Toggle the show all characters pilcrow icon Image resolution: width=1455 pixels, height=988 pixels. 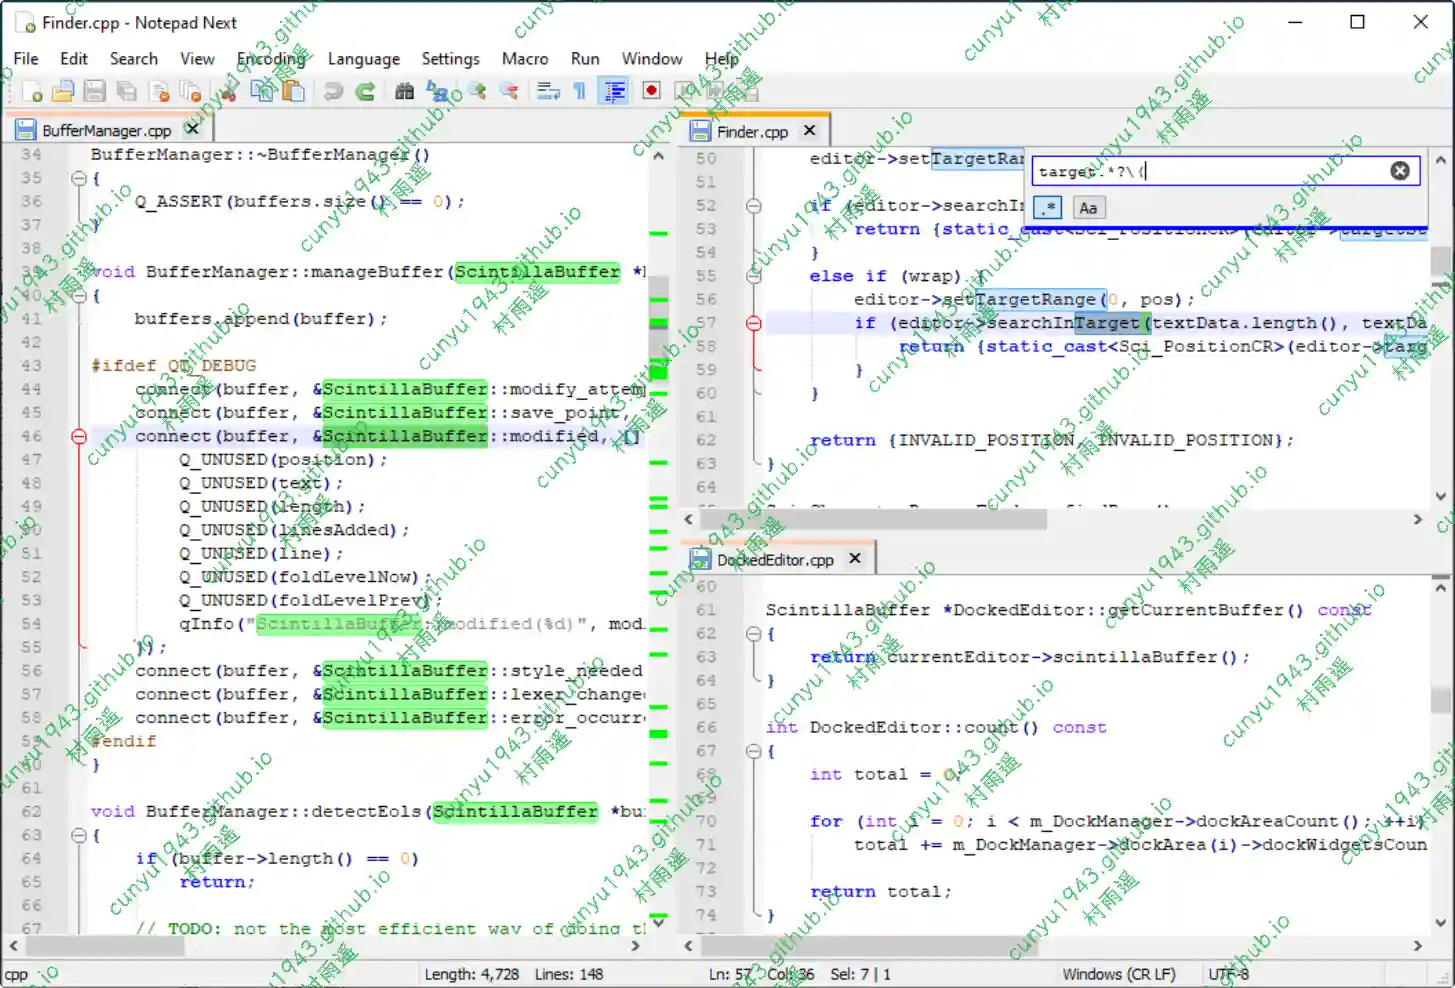click(580, 91)
